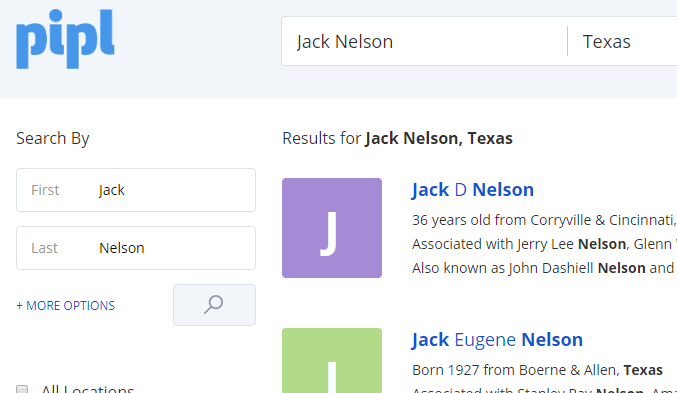
Task: Click the Results for Jack Nelson, Texas heading
Action: 397,139
